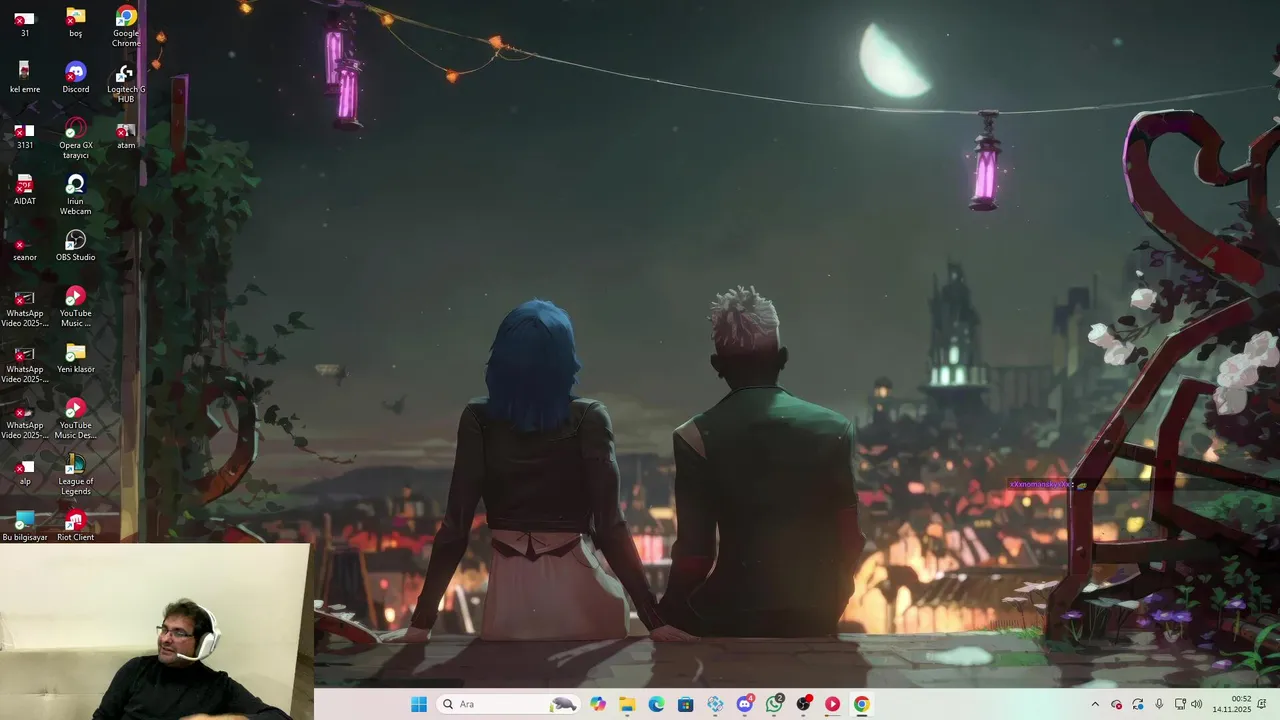Open Microsoft Store from the taskbar
1280x720 pixels.
pos(685,704)
